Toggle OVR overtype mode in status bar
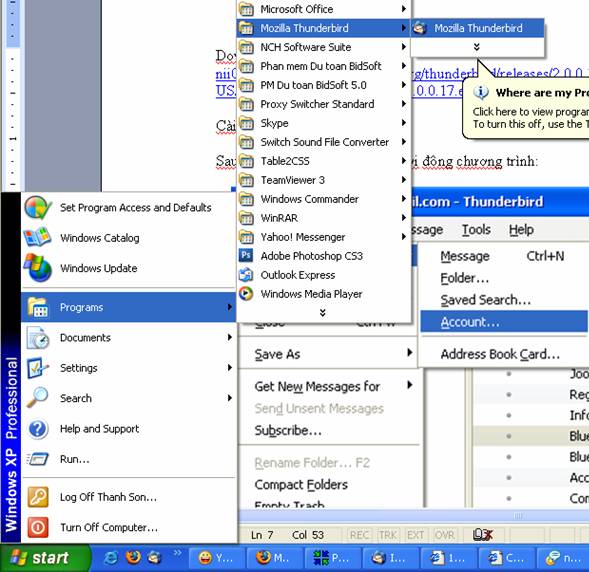 pyautogui.click(x=444, y=535)
